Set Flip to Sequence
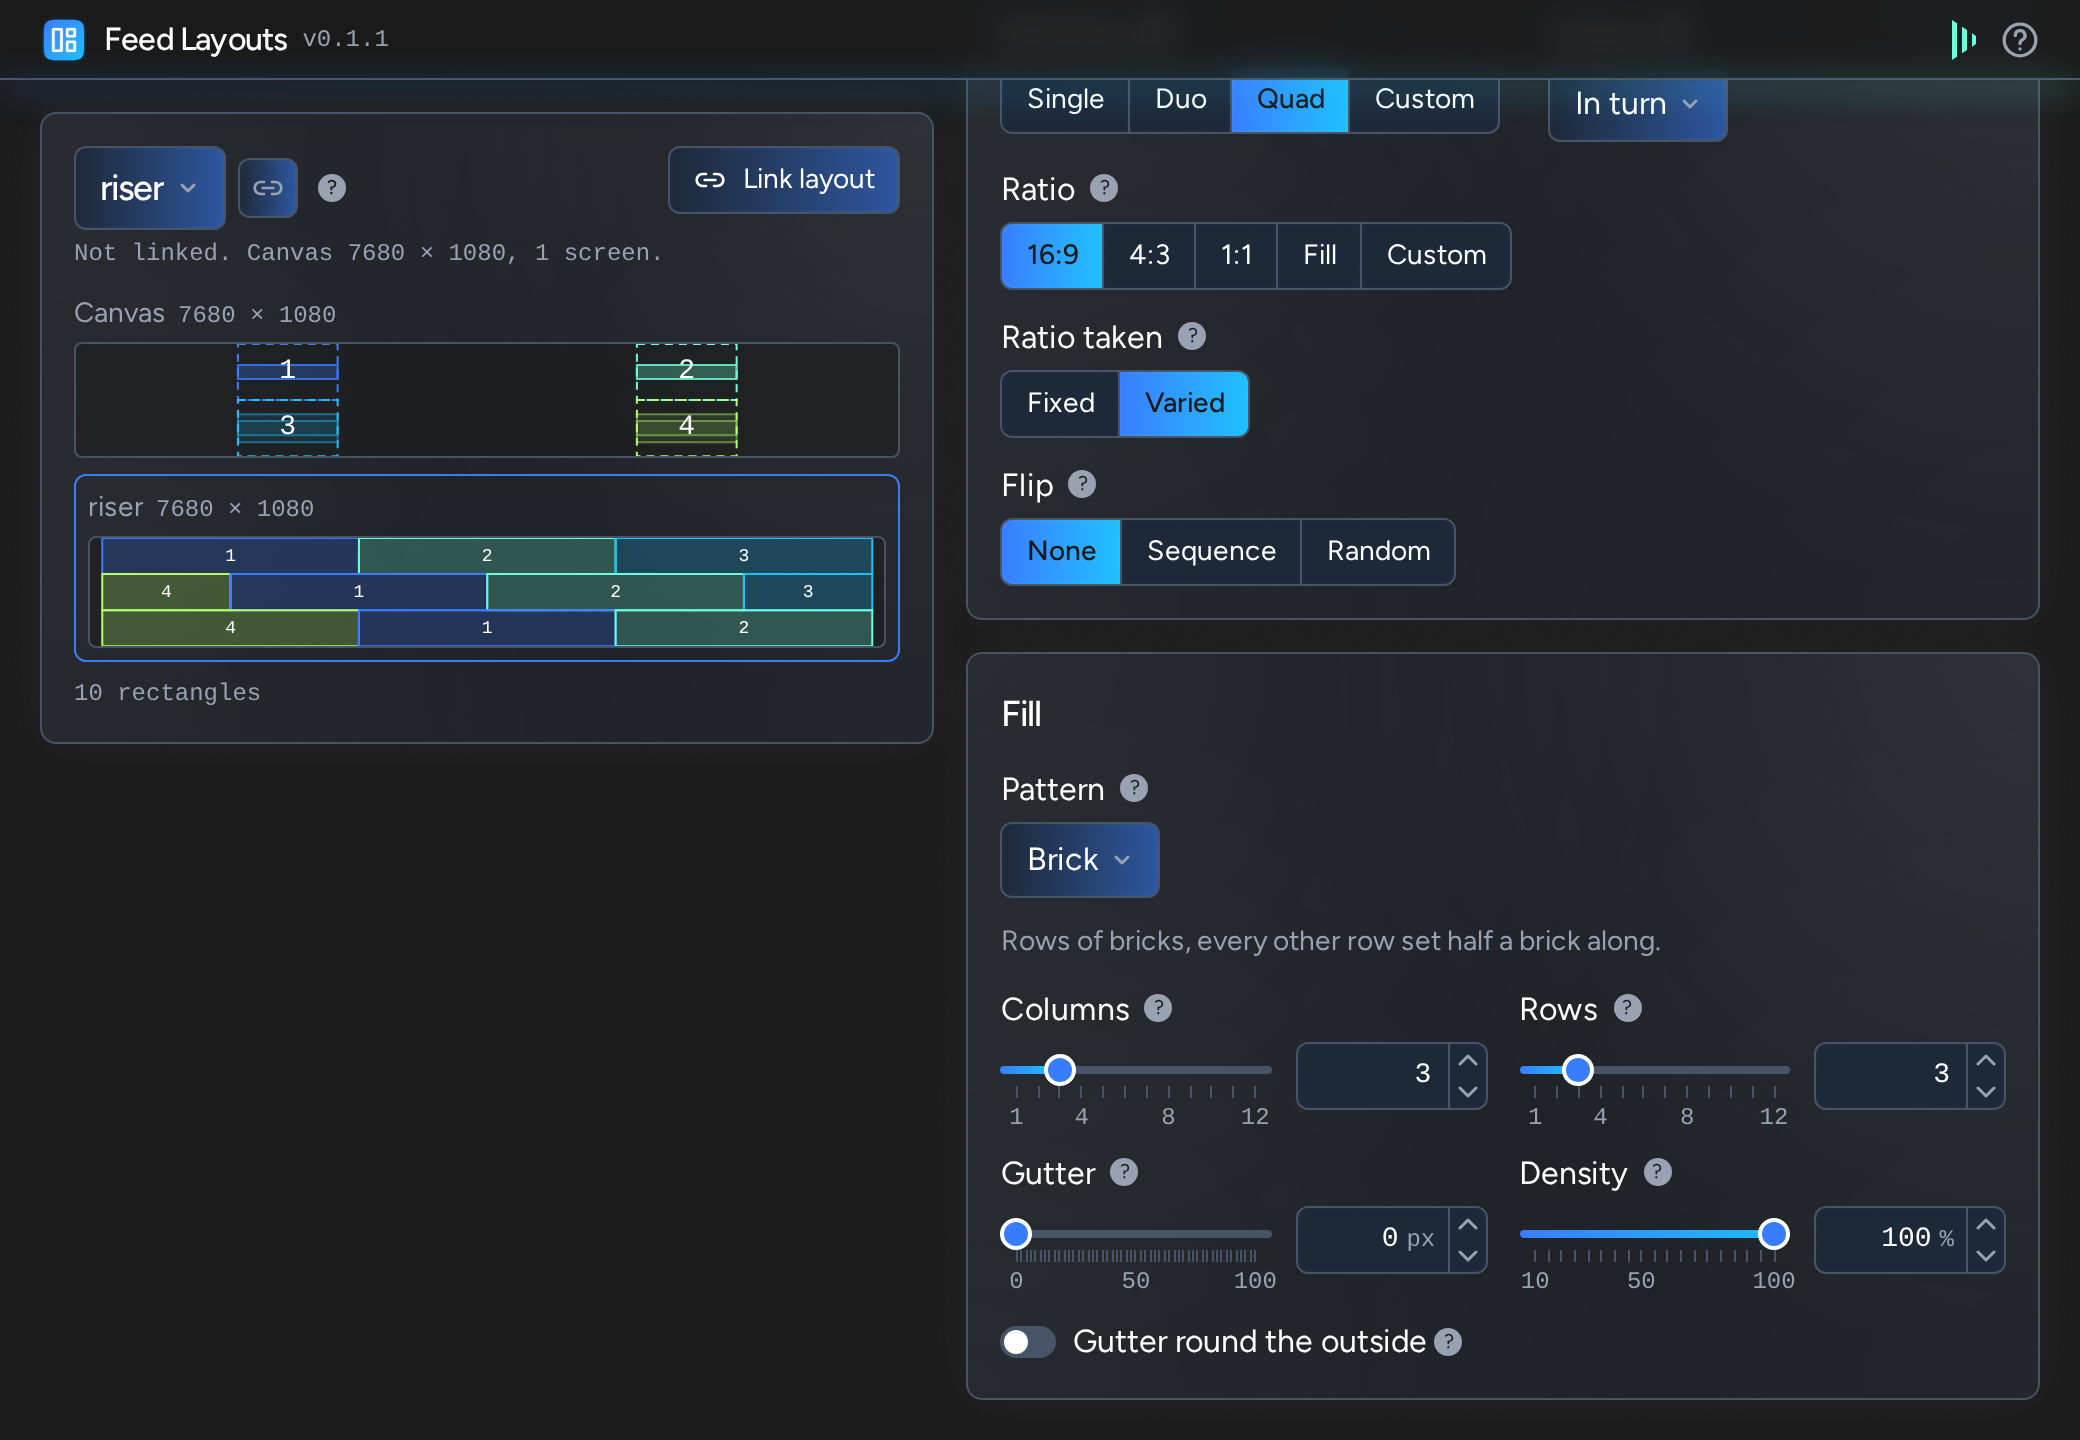Viewport: 2080px width, 1440px height. [x=1211, y=551]
